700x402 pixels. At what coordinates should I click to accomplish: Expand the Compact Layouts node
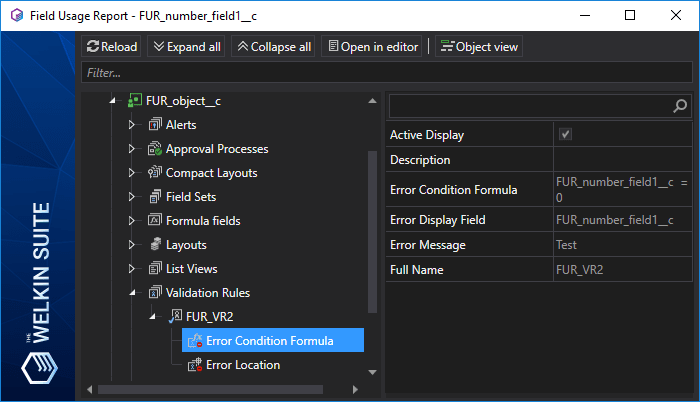click(x=131, y=173)
